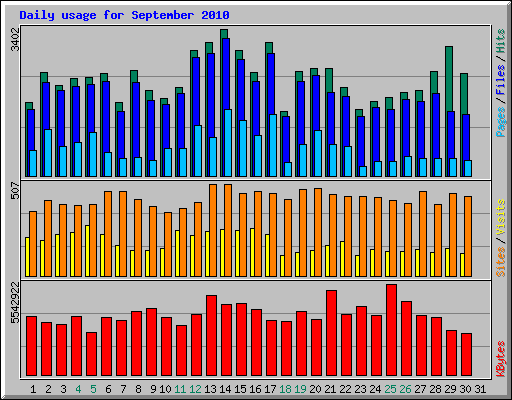512x400 pixels.
Task: Select the orange visits bar for day 20
Action: coord(318,232)
